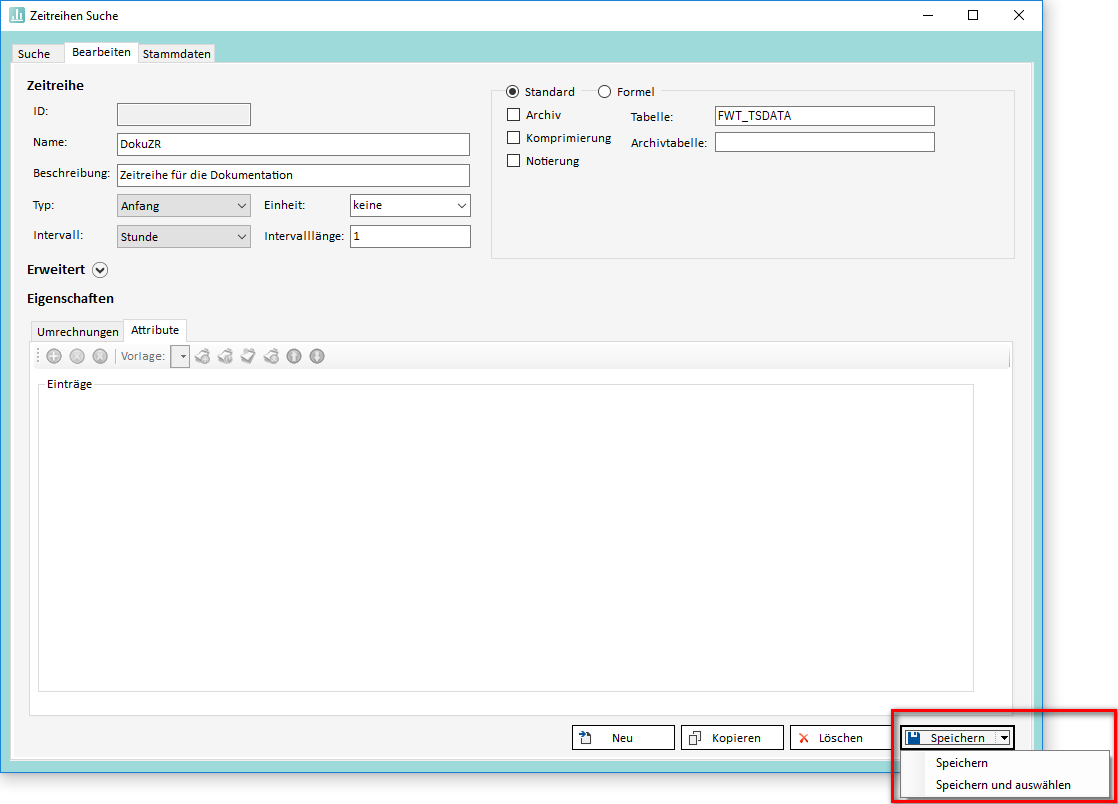Click the first template icon after Vorlage
1118x804 pixels.
(x=203, y=356)
